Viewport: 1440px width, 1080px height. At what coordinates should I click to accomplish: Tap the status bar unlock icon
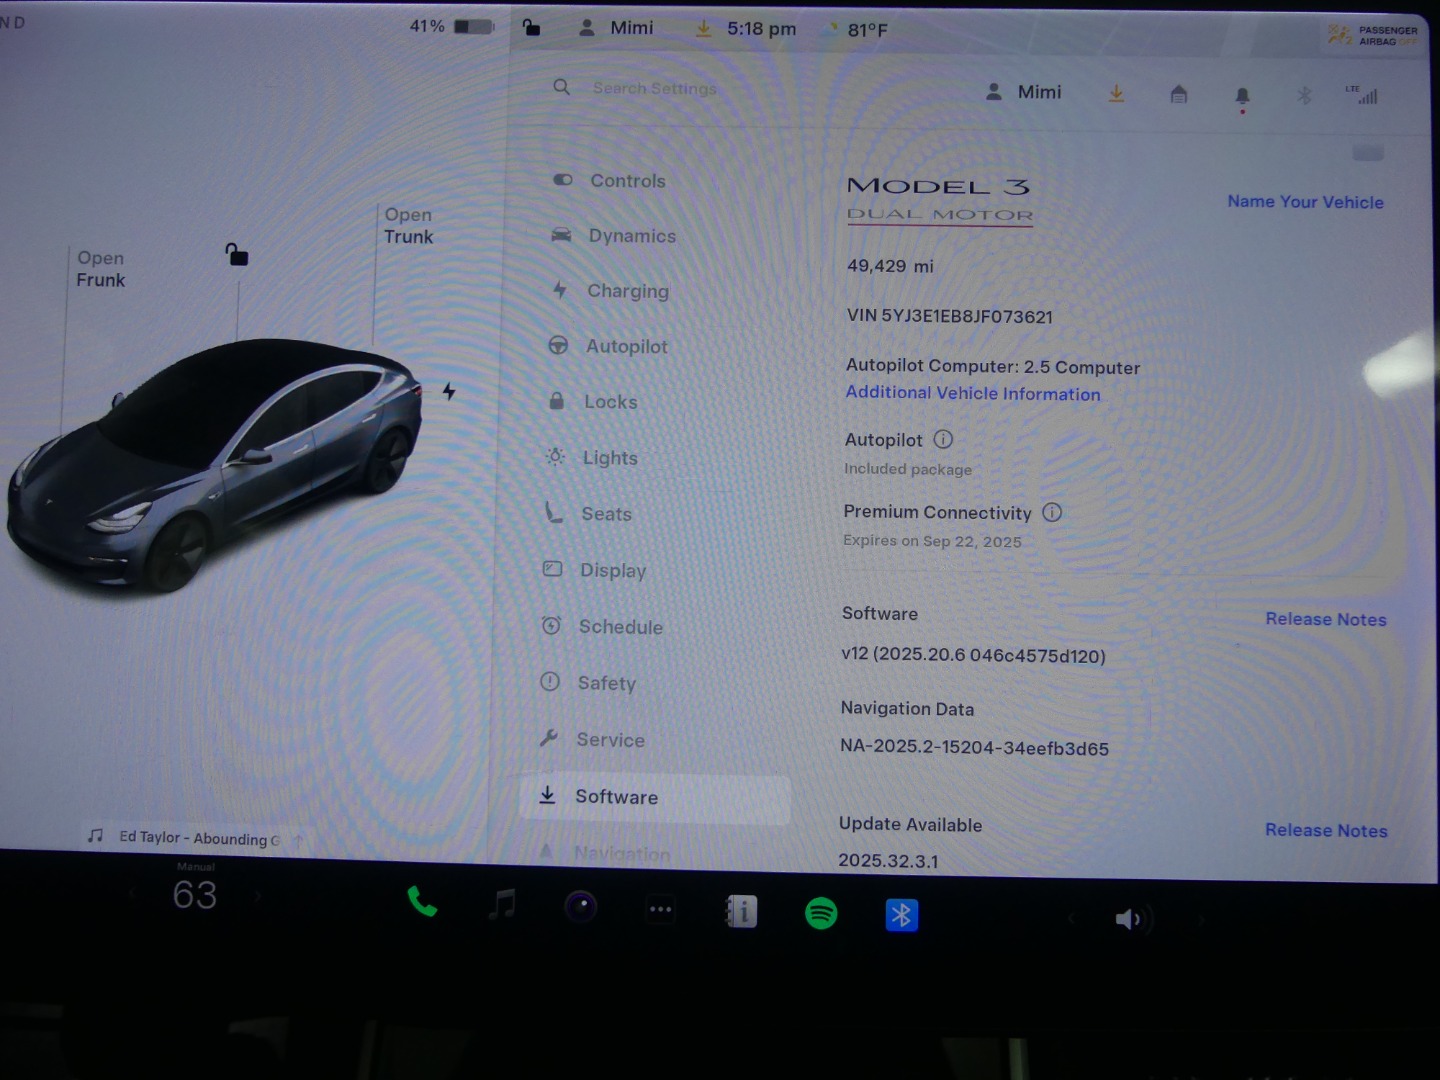click(x=531, y=27)
